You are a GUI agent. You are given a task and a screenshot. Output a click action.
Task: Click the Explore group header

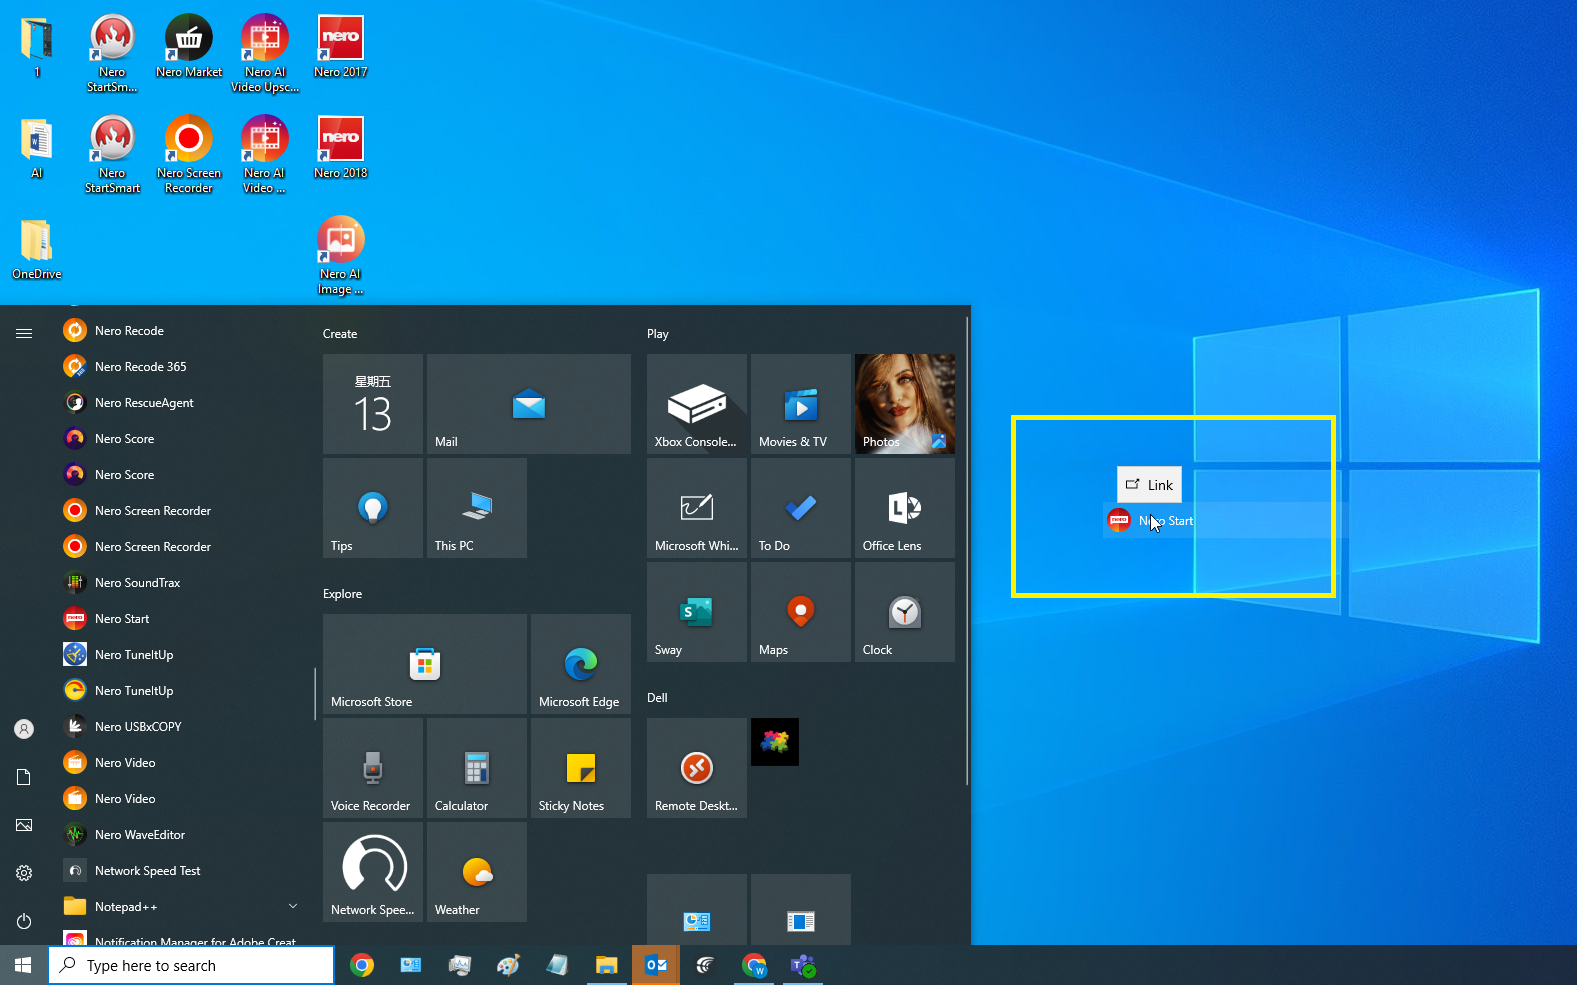coord(342,594)
